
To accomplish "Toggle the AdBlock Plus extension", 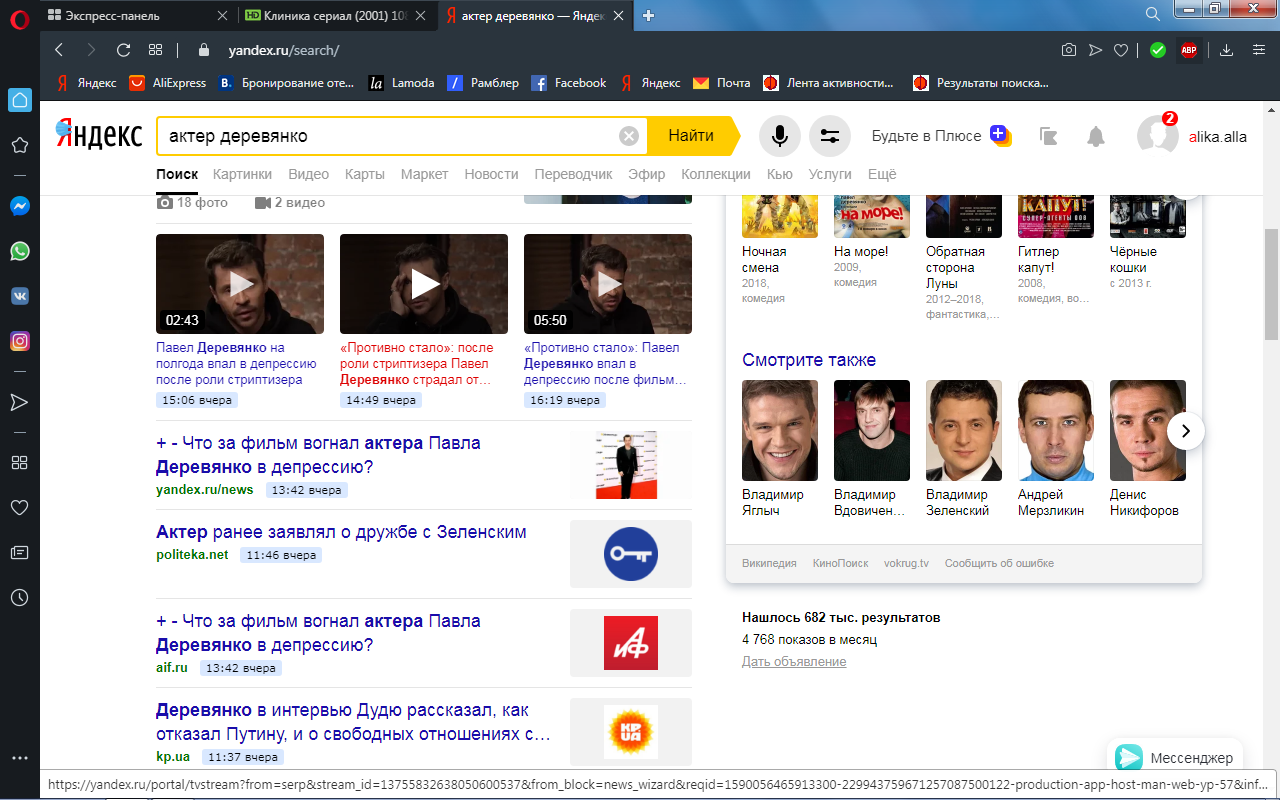I will tap(1189, 50).
